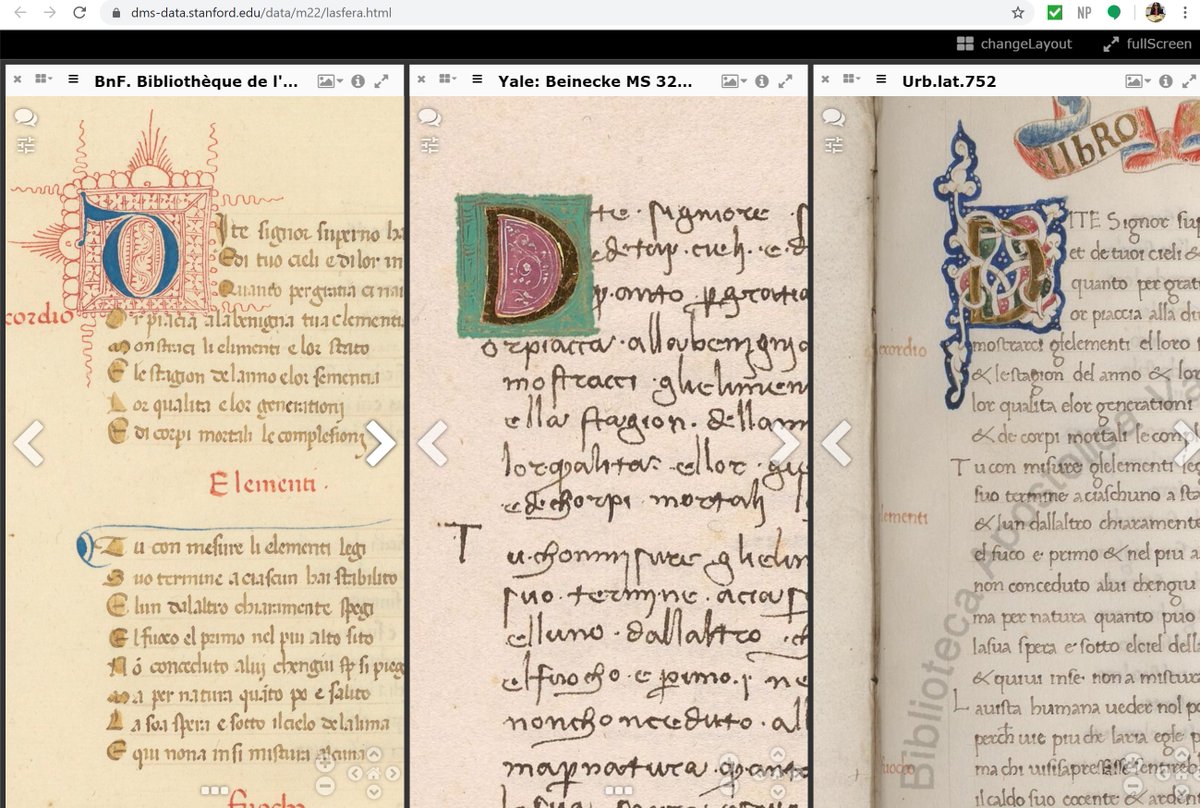Viewport: 1200px width, 808px height.
Task: Toggle bottom thumbnail panel in Yale window
Action: tap(618, 790)
